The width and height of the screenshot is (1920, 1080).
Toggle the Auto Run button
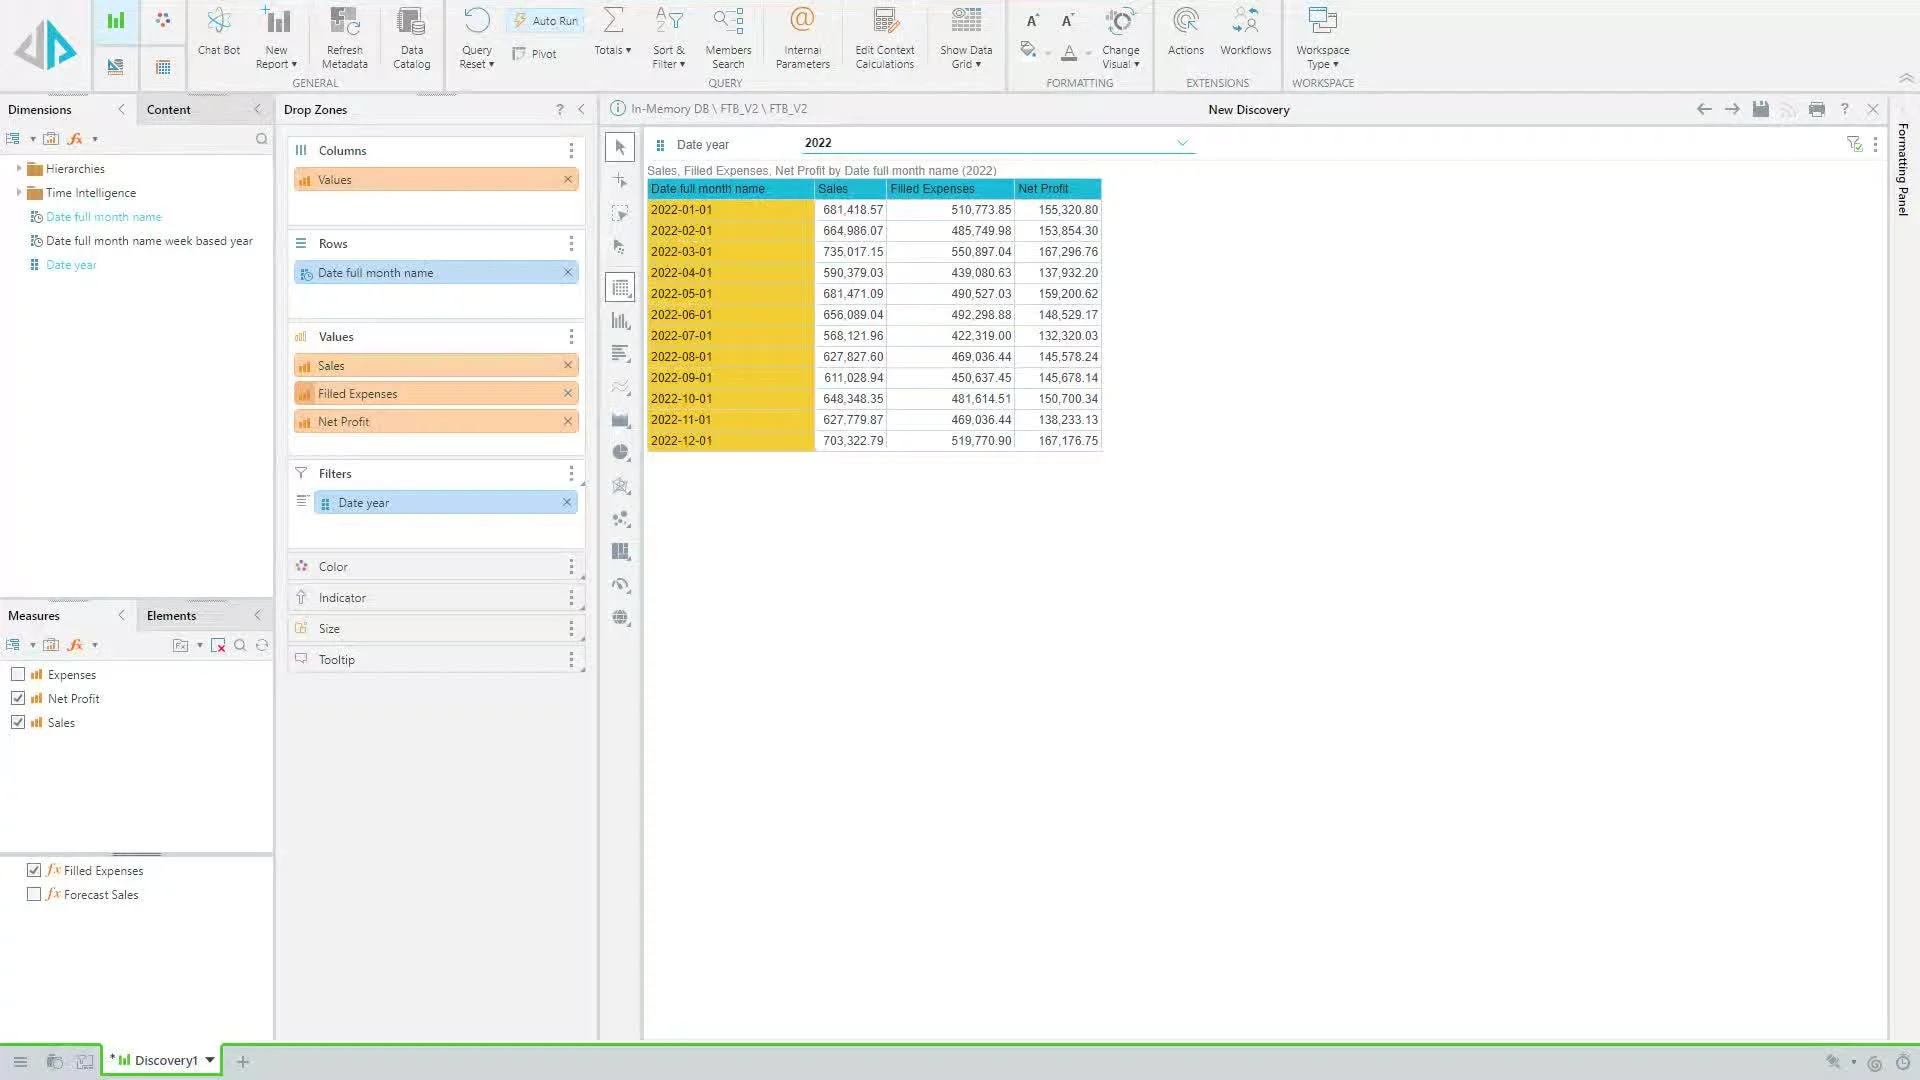coord(546,21)
